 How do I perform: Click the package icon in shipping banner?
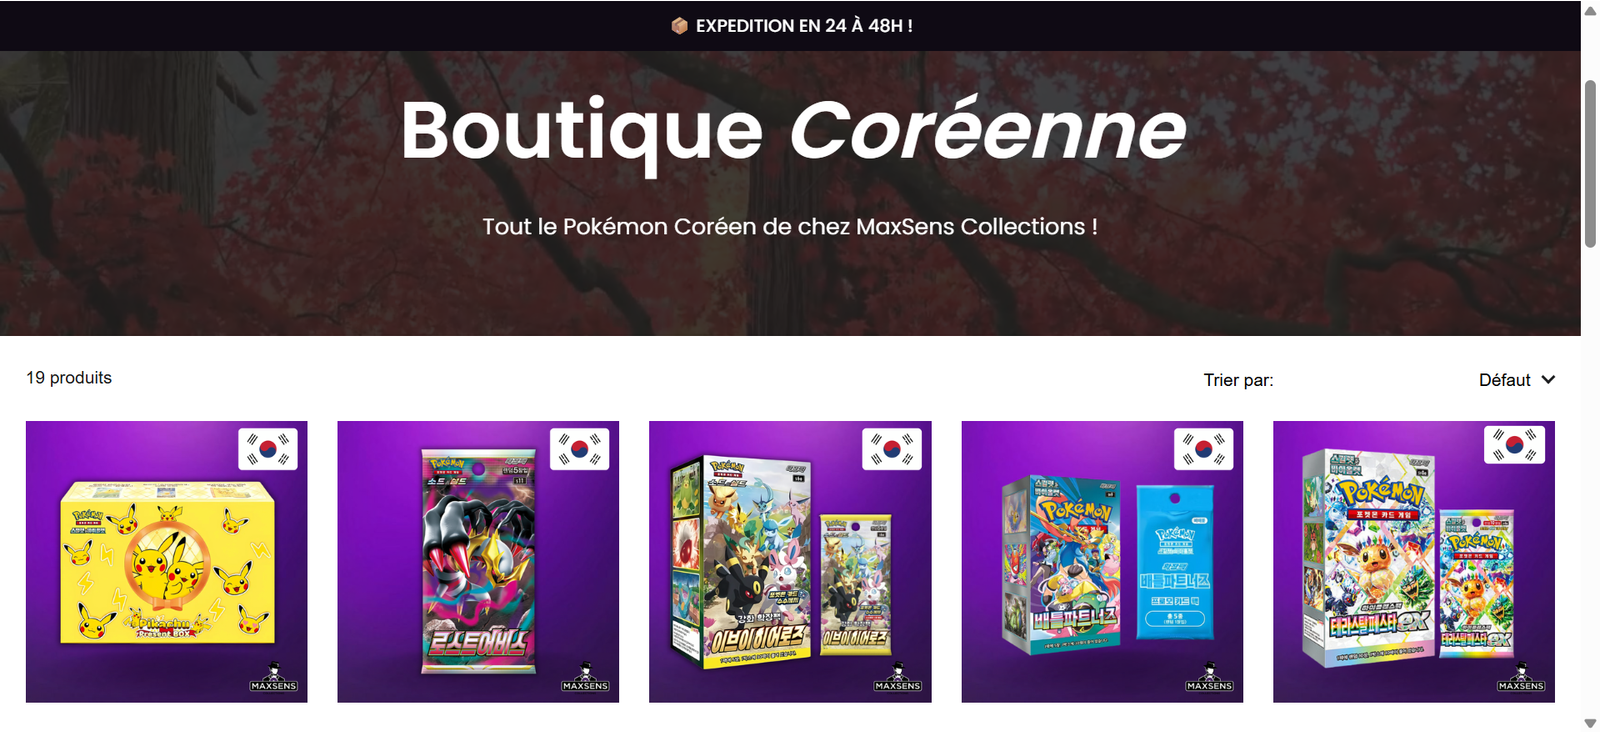coord(679,26)
